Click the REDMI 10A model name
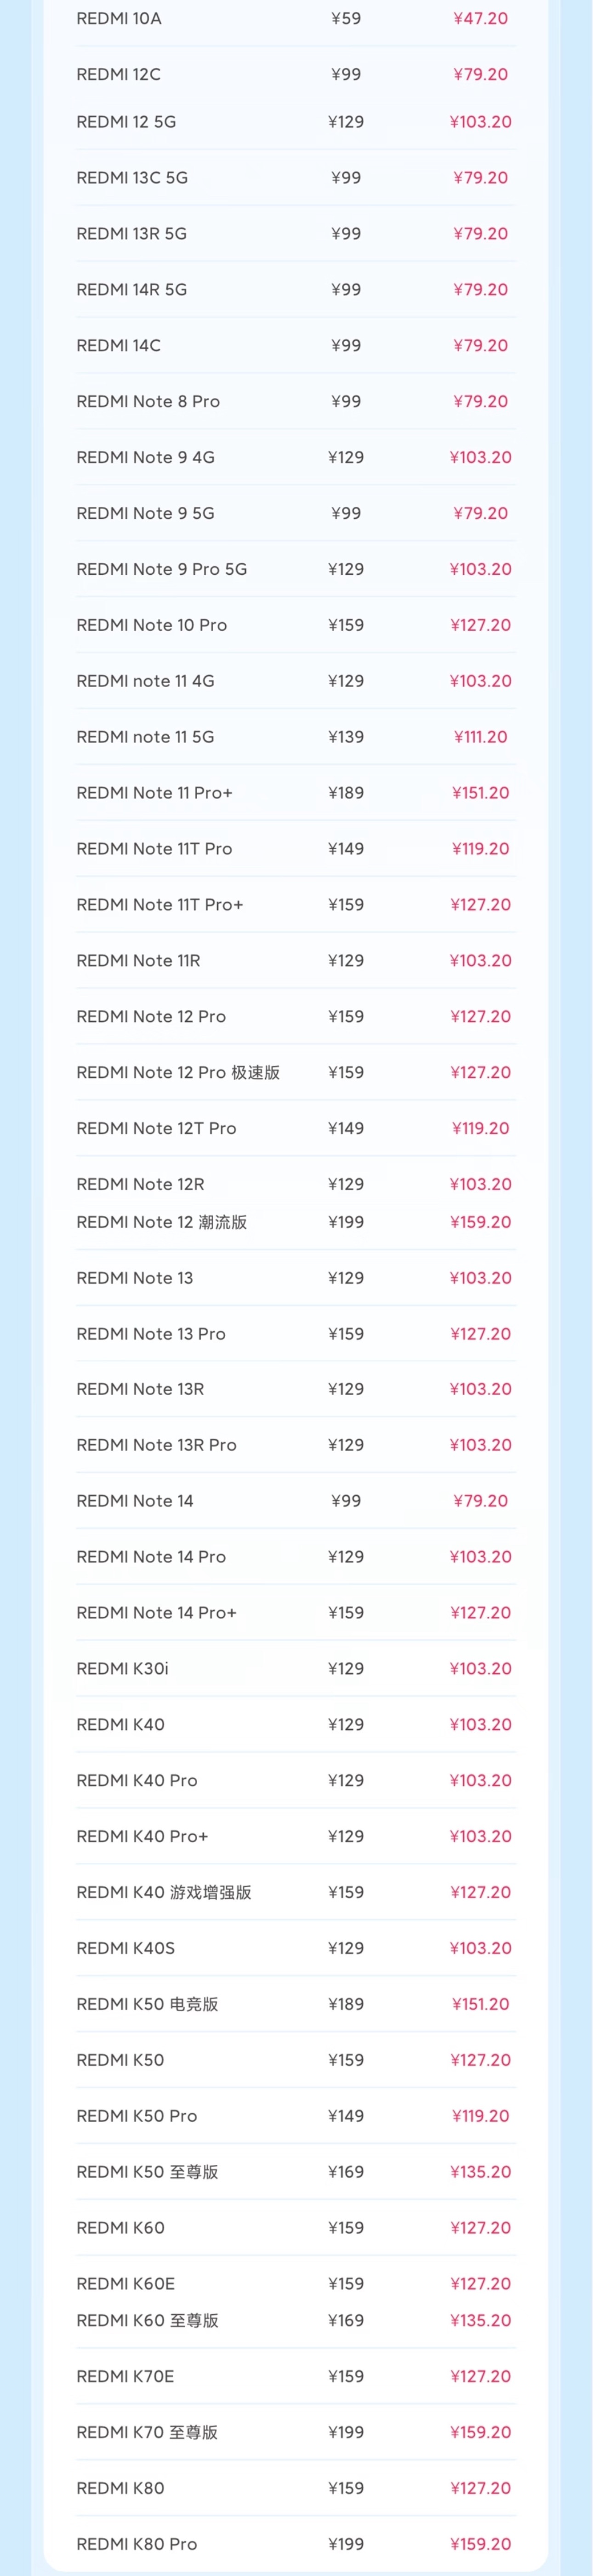The height and width of the screenshot is (2576, 593). click(118, 18)
